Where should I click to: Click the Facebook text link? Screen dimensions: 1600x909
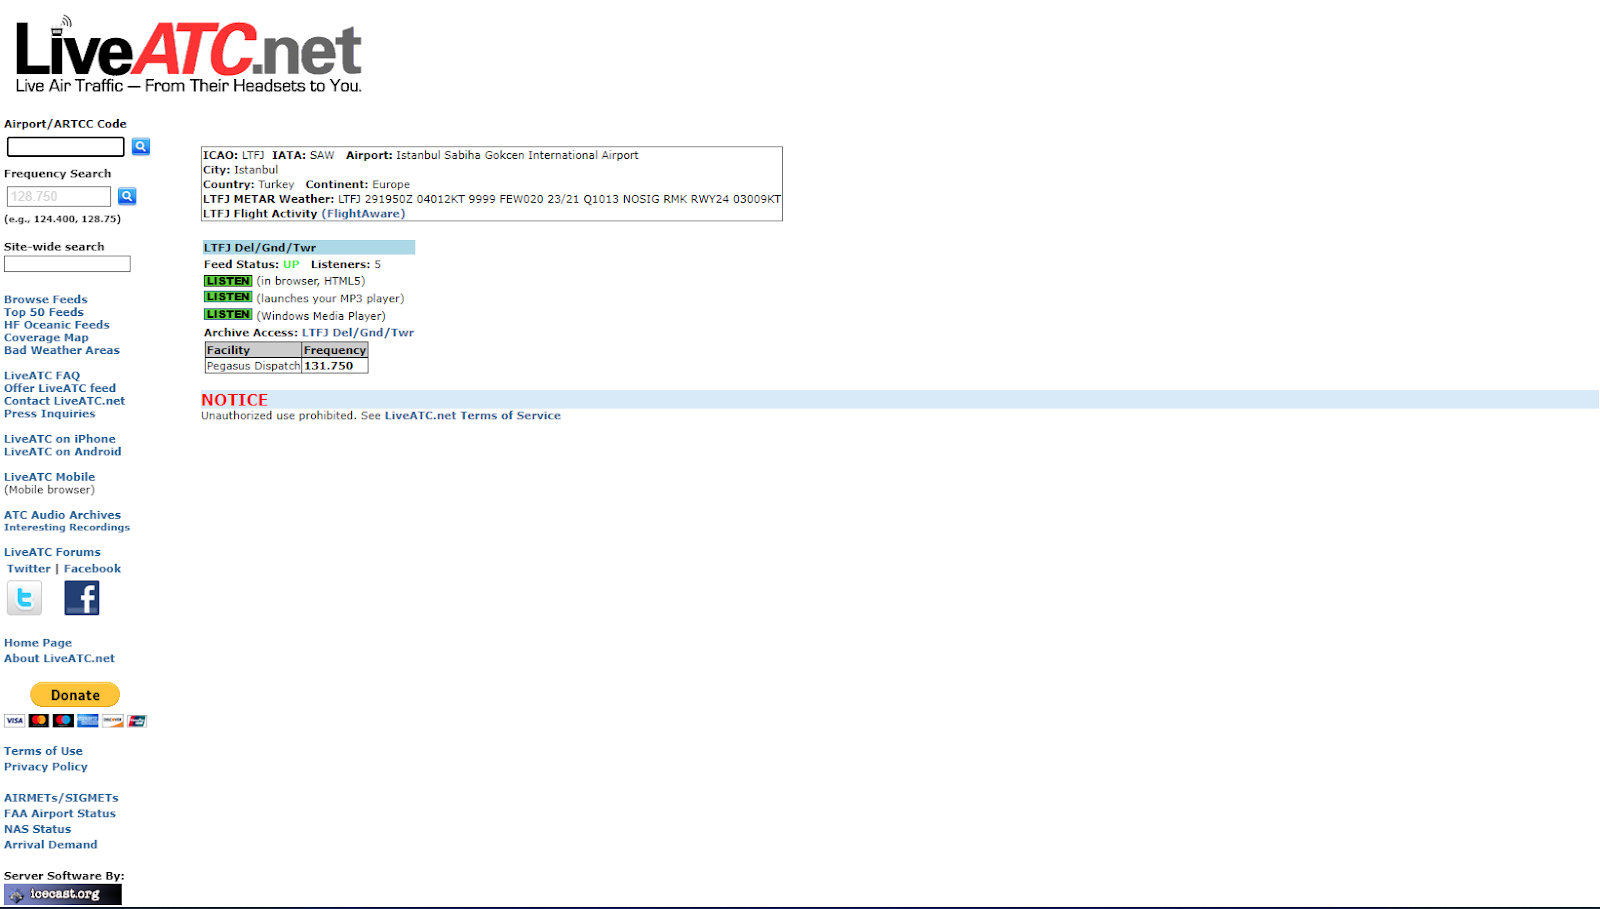[x=93, y=569]
